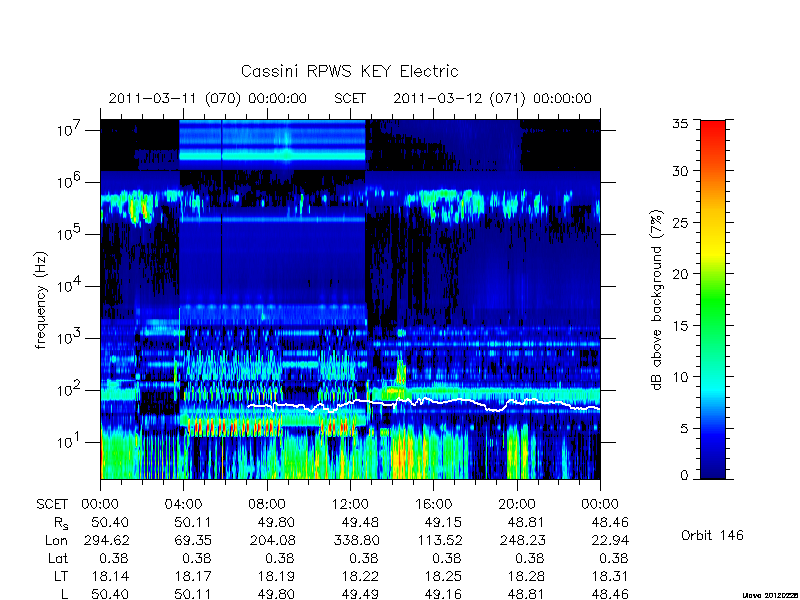Click the 10^2 frequency tick label
This screenshot has height=600, width=800.
point(70,390)
